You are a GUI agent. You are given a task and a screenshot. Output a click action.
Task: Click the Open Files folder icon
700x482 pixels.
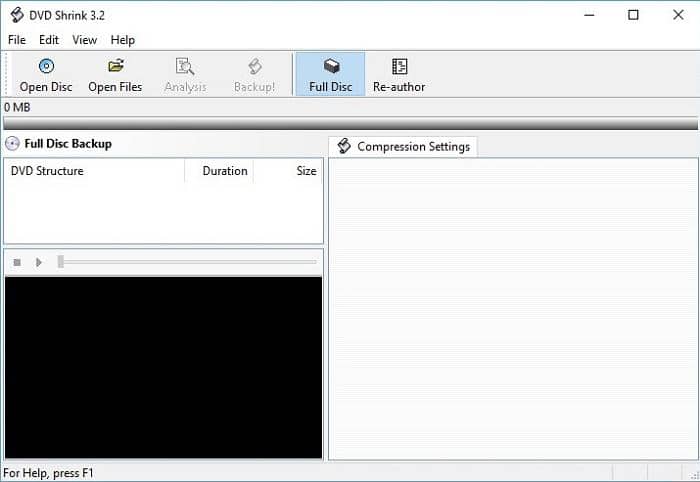(116, 66)
